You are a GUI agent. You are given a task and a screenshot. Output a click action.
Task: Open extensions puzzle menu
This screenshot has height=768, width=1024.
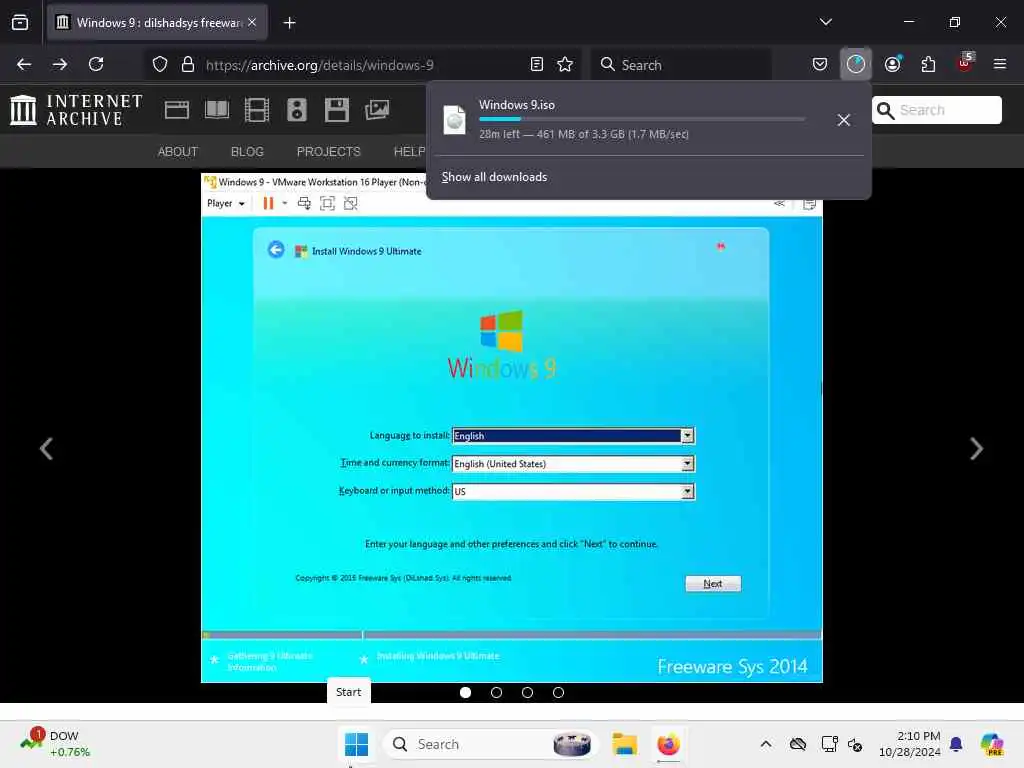pyautogui.click(x=928, y=64)
